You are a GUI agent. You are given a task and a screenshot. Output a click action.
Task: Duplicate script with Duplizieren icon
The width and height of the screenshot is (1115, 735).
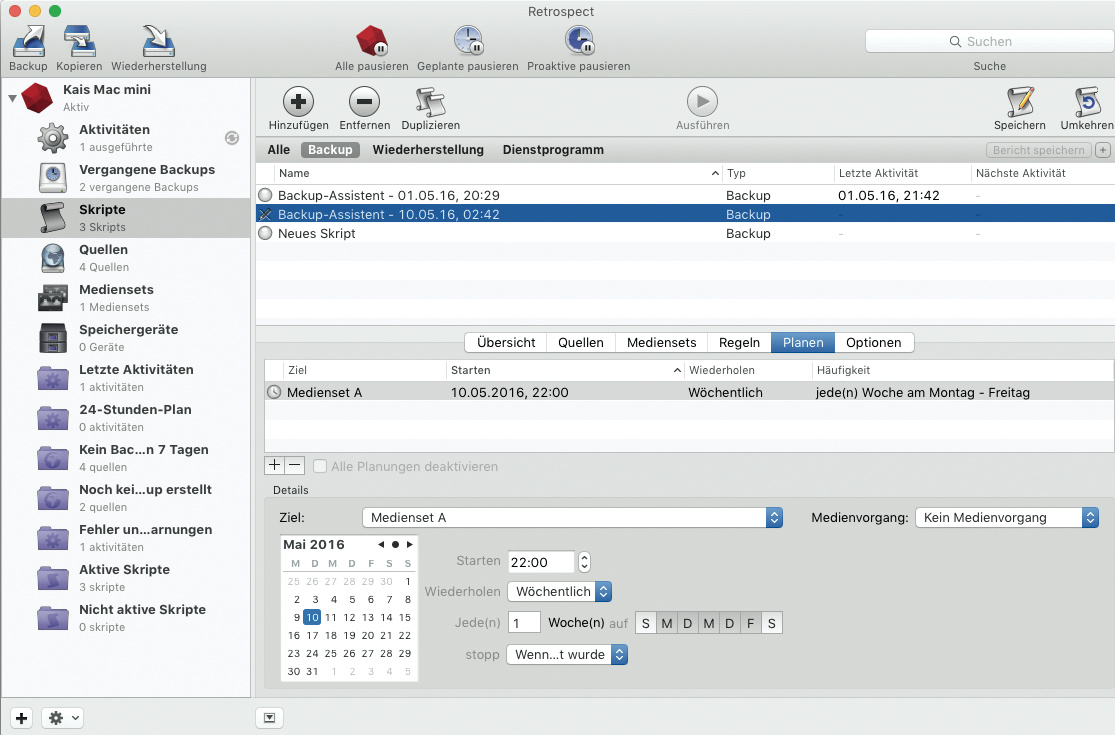430,102
